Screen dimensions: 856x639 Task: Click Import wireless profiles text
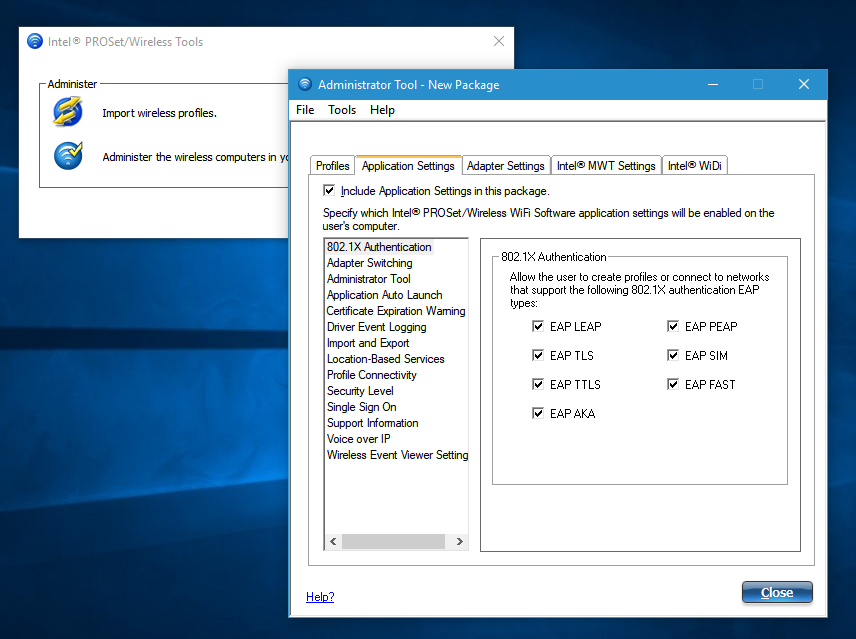pos(159,113)
